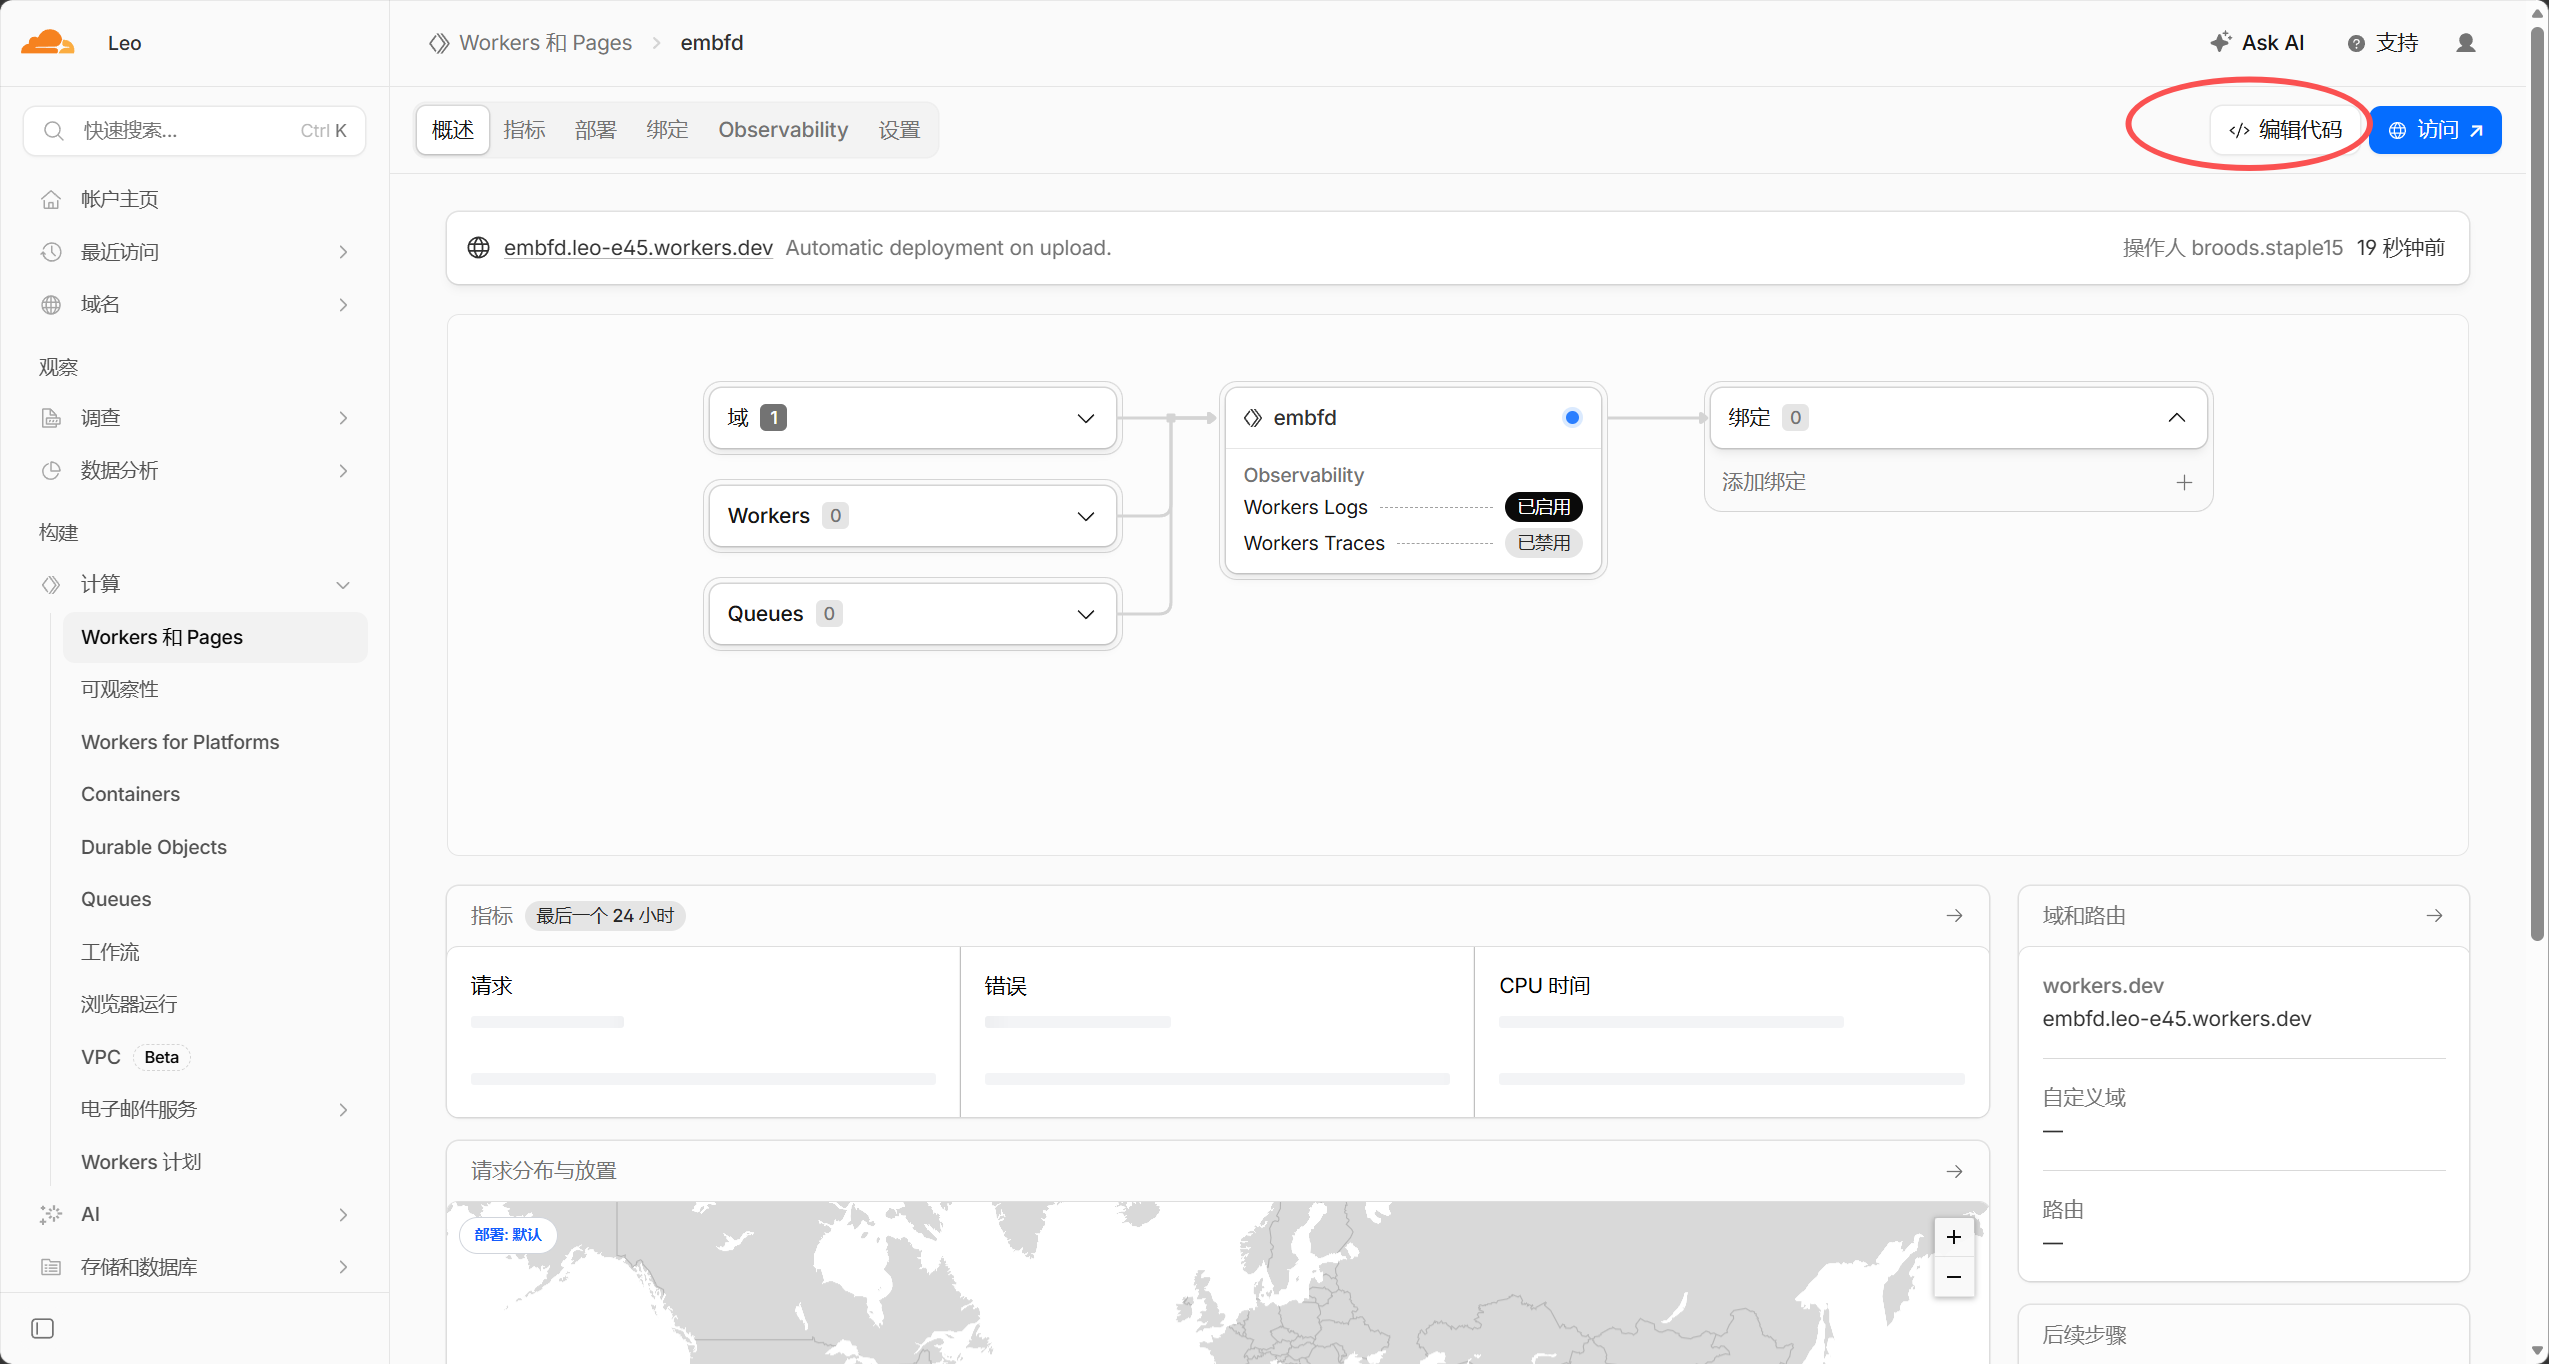Collapse the 计算 sidebar section

342,585
